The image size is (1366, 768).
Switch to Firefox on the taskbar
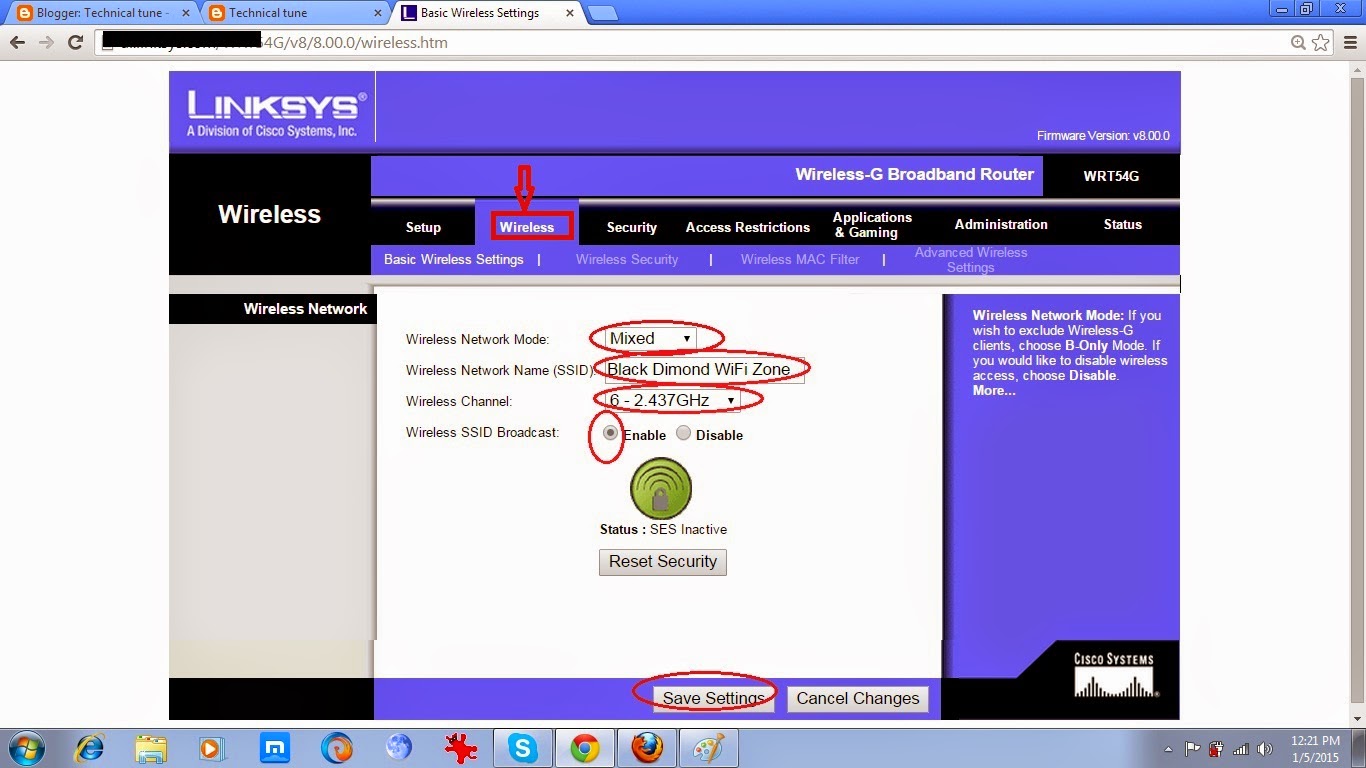(x=647, y=748)
